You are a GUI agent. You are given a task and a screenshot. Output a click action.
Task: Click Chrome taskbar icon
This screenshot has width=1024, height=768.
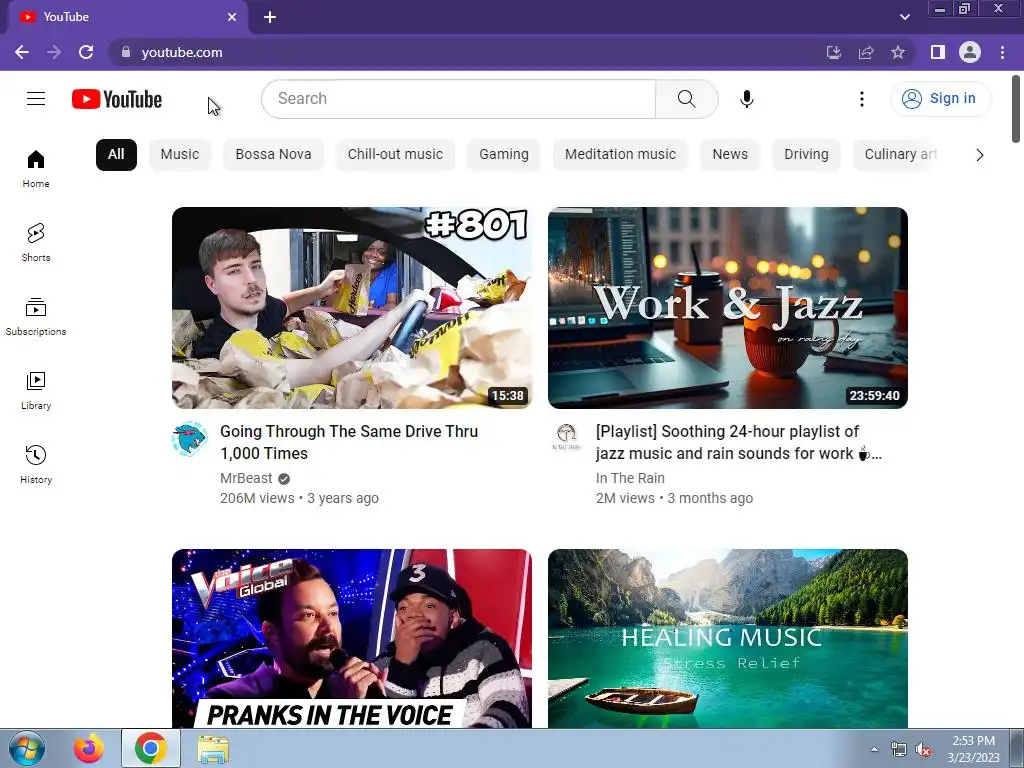click(151, 748)
